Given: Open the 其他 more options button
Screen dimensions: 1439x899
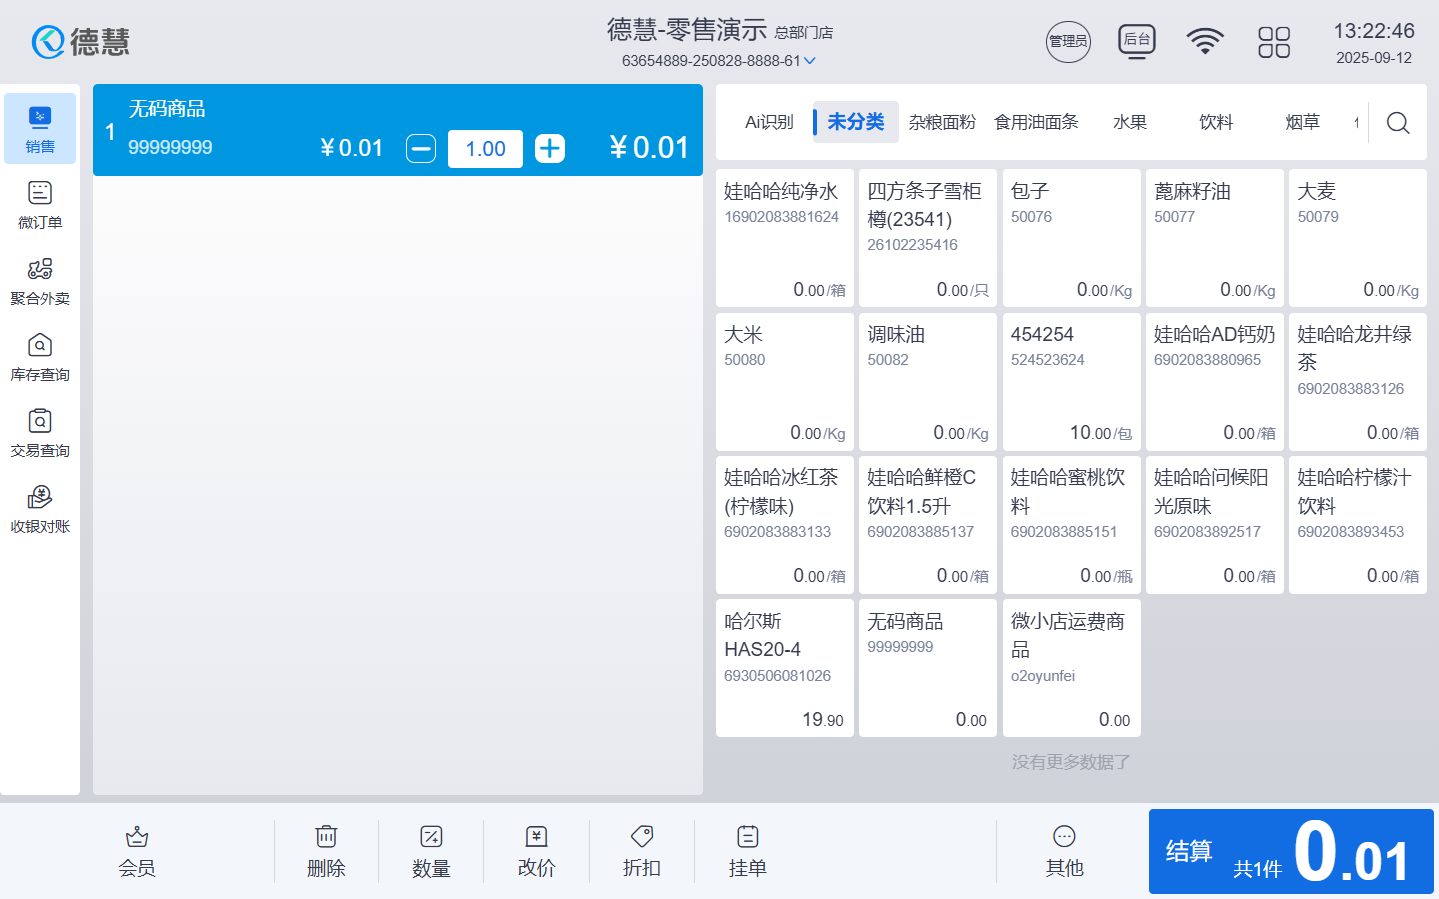Looking at the screenshot, I should (1064, 852).
